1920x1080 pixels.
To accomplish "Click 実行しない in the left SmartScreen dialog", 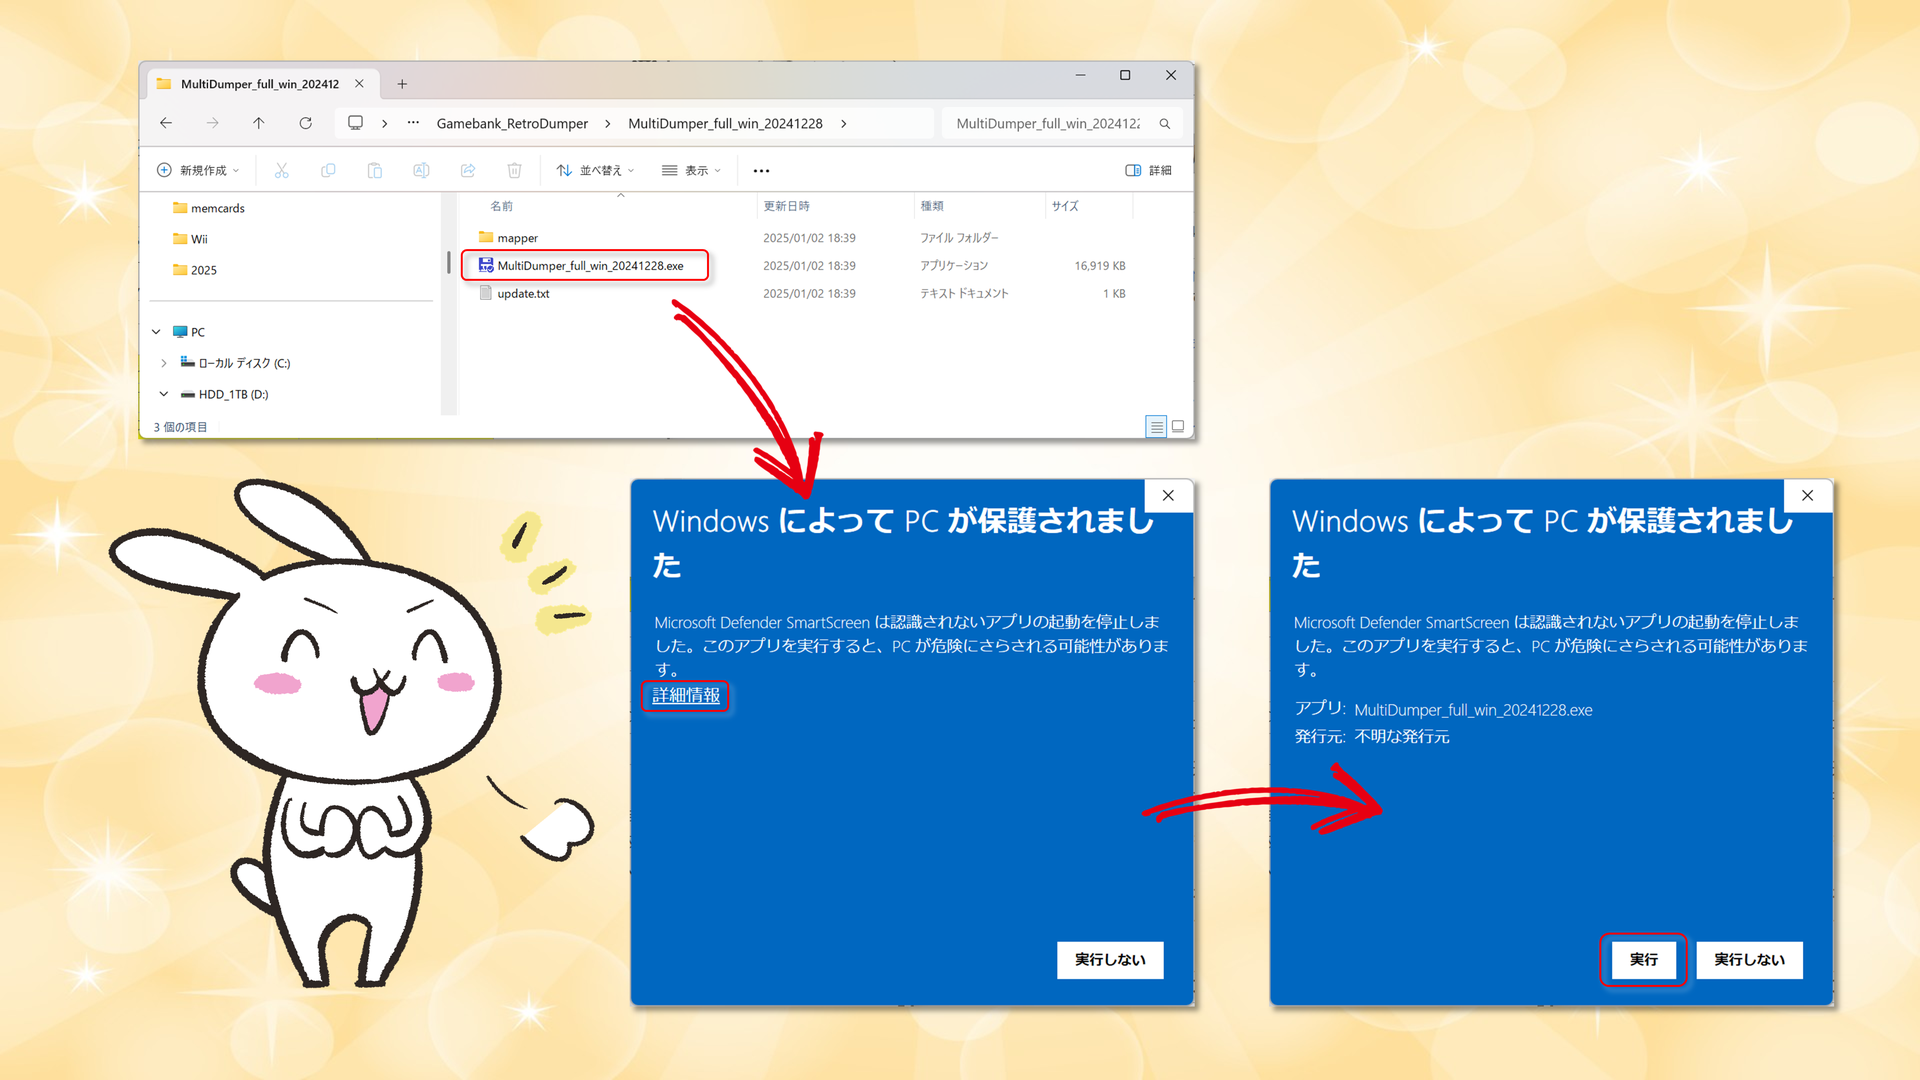I will coord(1110,960).
